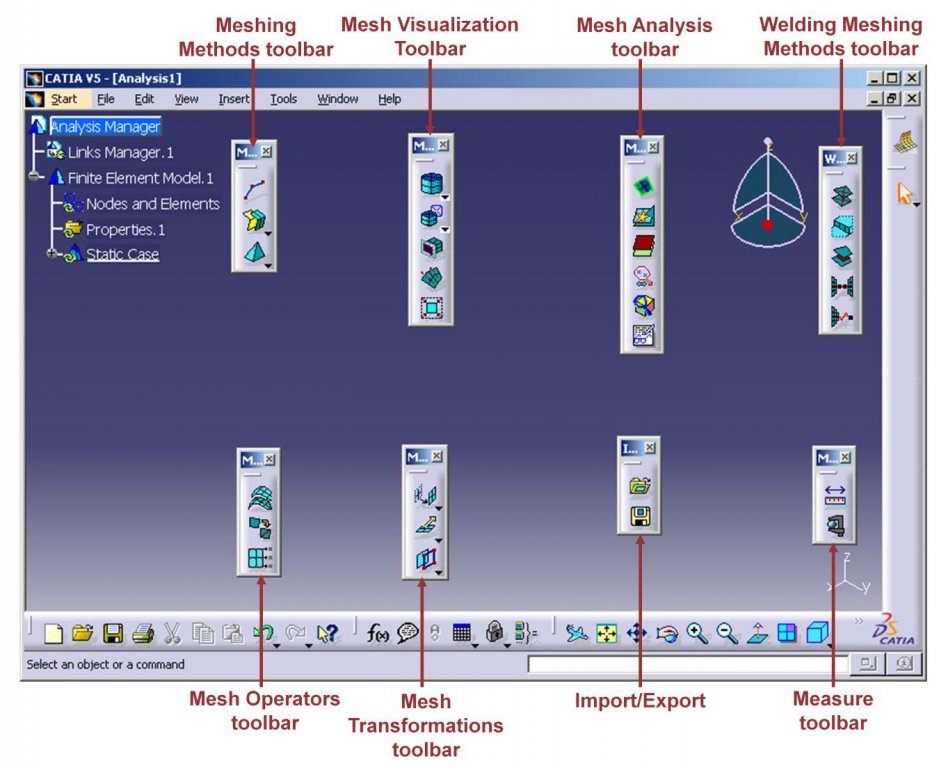948x768 pixels.
Task: Open the View menu
Action: [x=186, y=99]
